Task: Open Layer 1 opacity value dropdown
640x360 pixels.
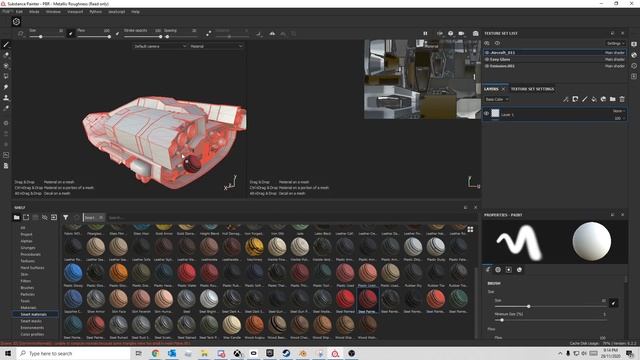Action: pos(619,118)
